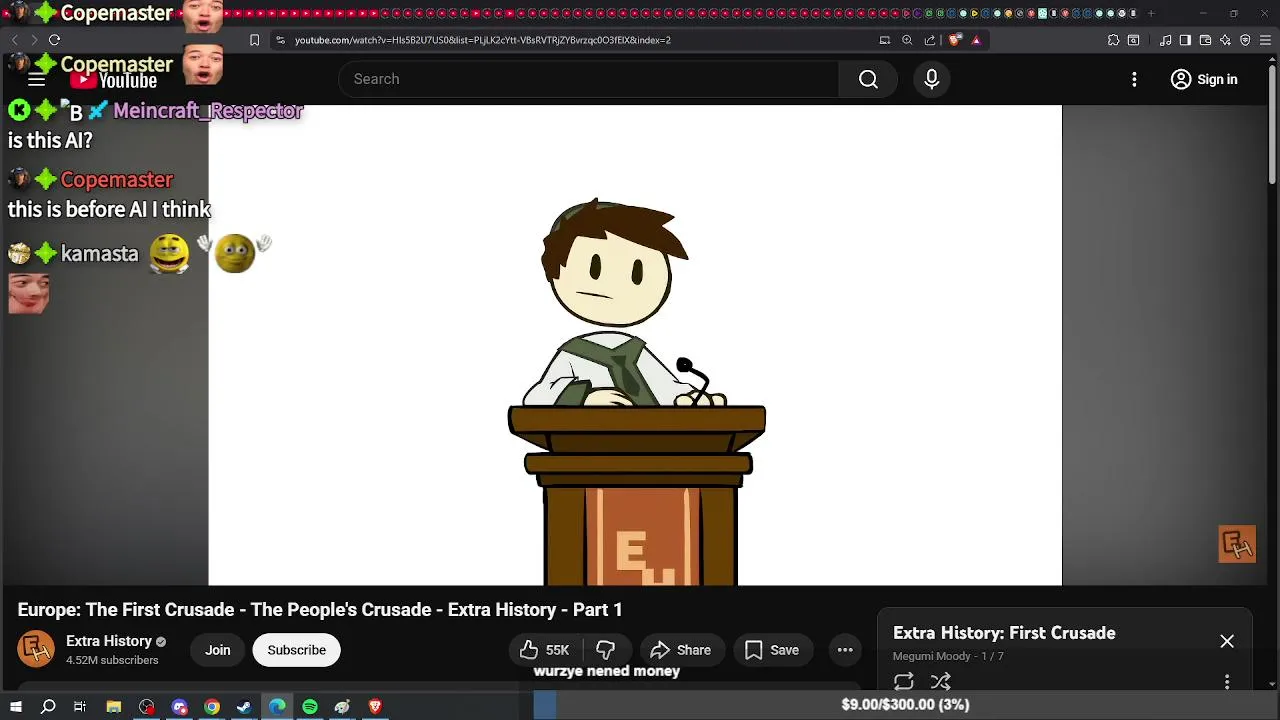Open Steam from taskbar
This screenshot has width=1280, height=720.
point(244,707)
